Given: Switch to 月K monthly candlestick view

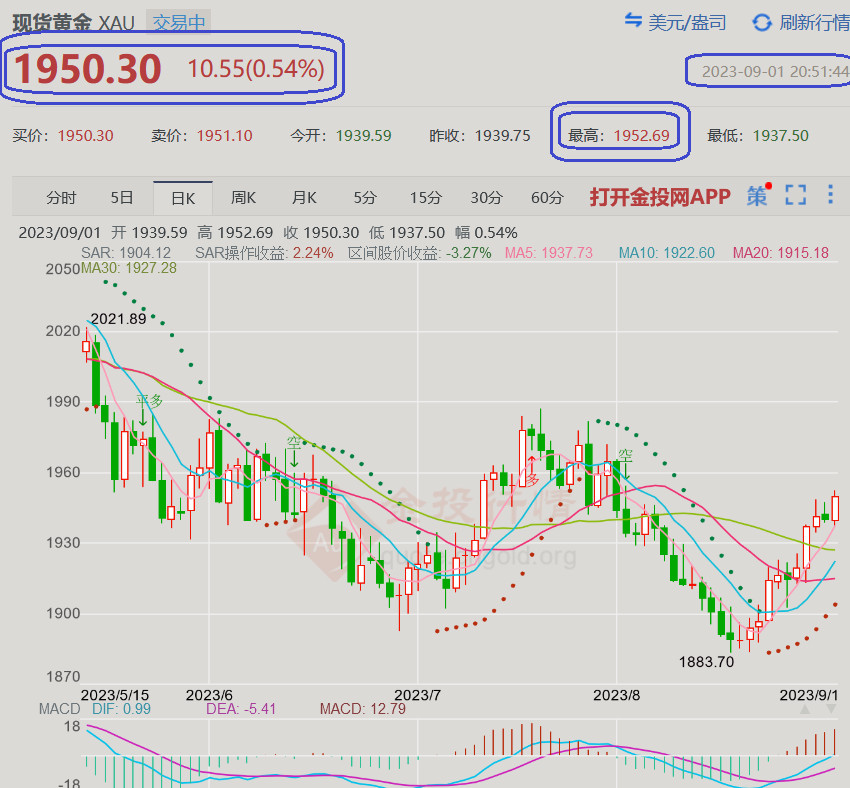Looking at the screenshot, I should tap(304, 198).
